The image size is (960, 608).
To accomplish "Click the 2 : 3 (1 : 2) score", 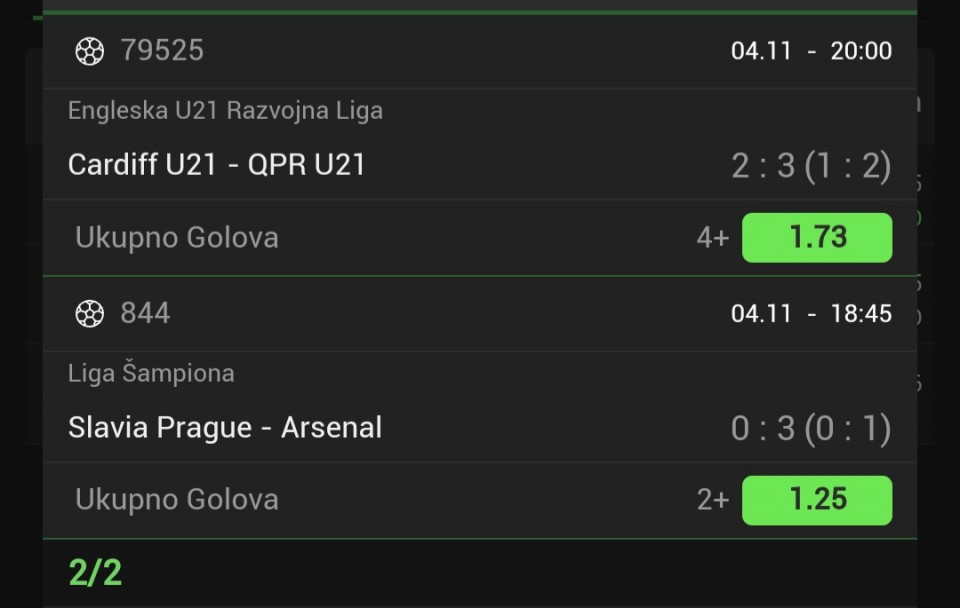I will tap(810, 166).
